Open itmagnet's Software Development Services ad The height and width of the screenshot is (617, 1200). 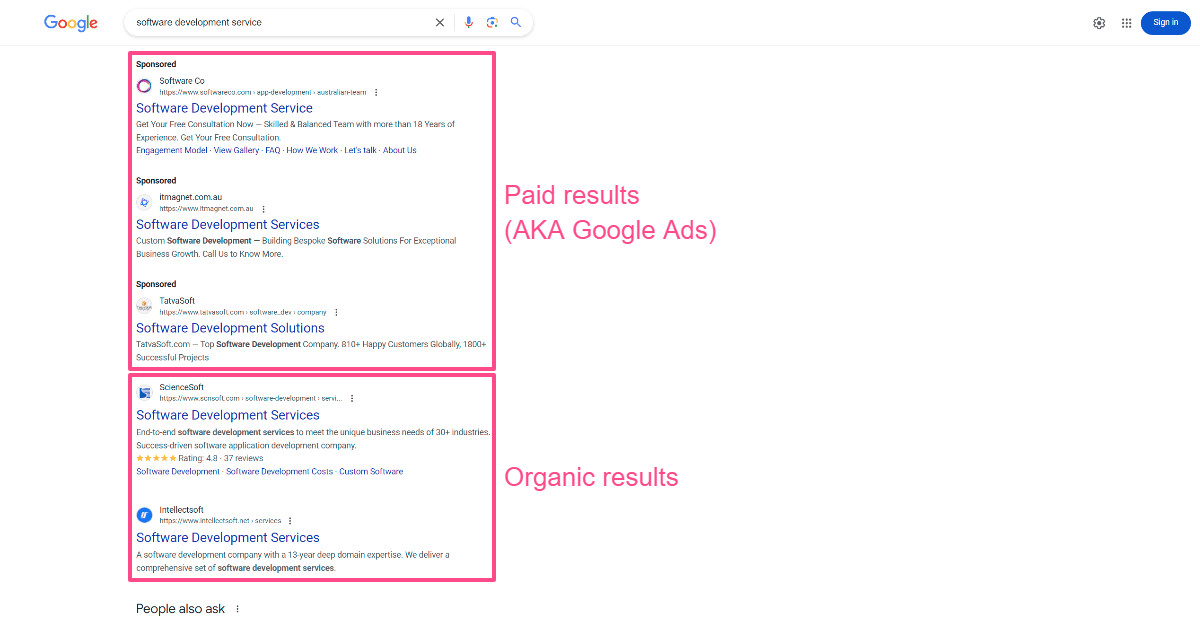coord(228,225)
